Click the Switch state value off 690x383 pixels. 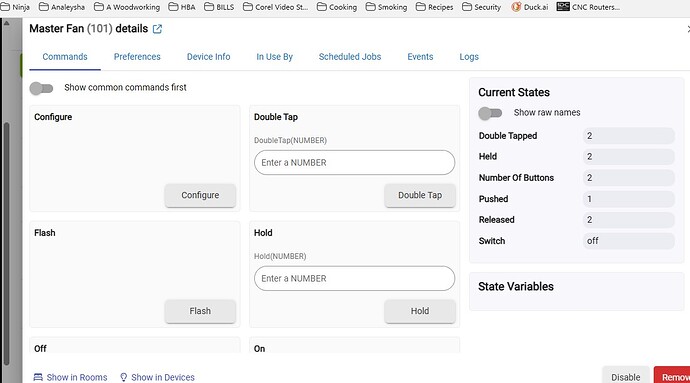(628, 241)
